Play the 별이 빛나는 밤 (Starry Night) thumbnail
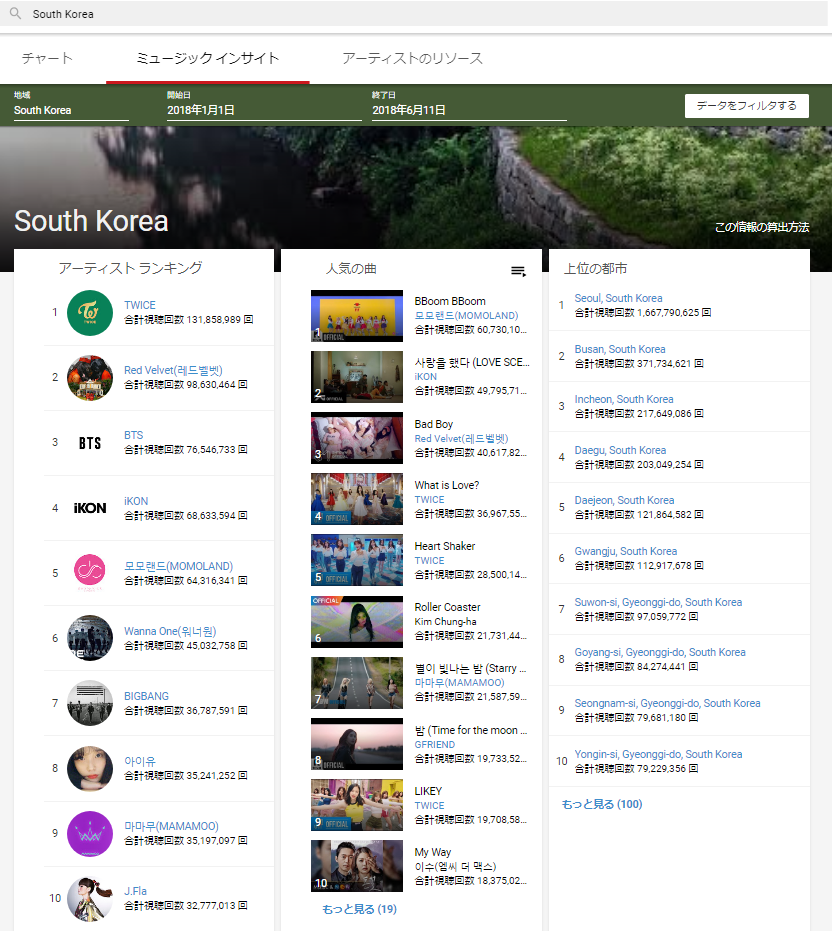 pyautogui.click(x=357, y=683)
